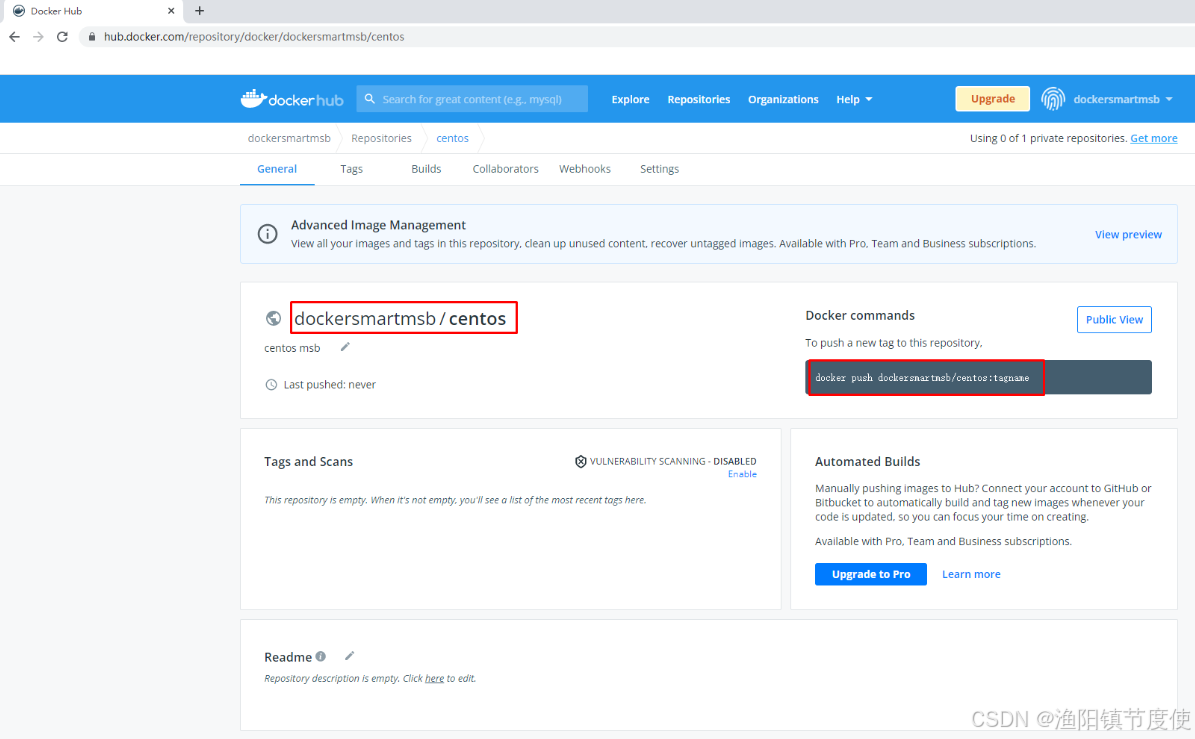Click the Last pushed clock icon
The height and width of the screenshot is (739, 1195).
coord(271,385)
